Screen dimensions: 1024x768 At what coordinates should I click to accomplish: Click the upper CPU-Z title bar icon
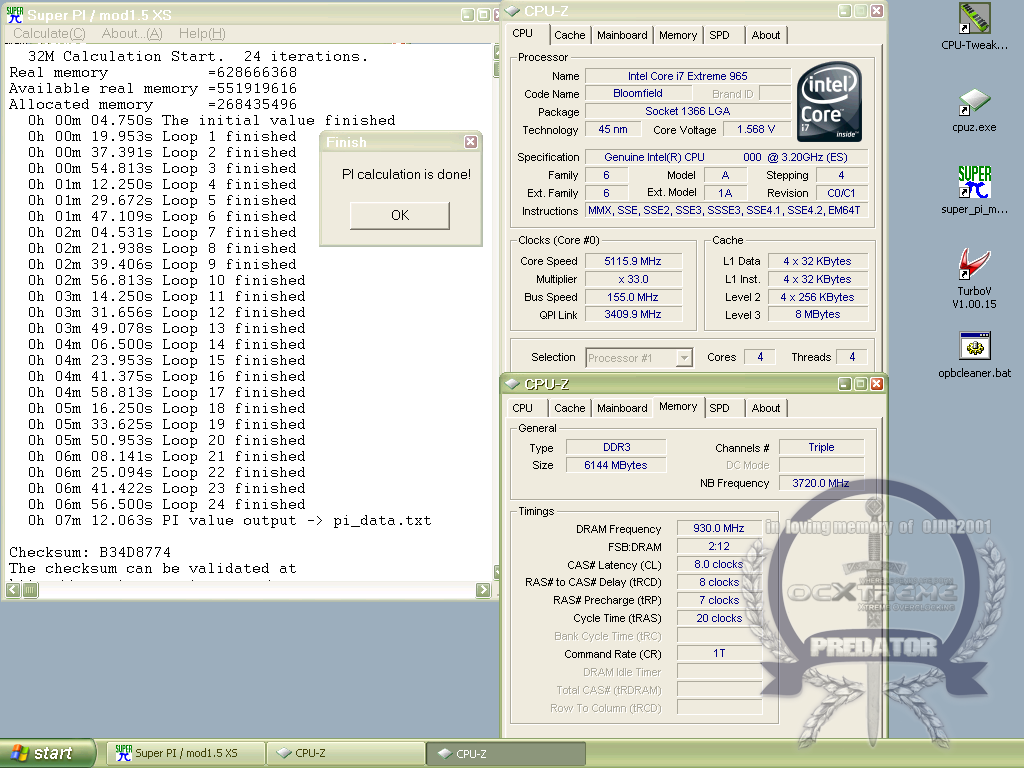pyautogui.click(x=513, y=11)
